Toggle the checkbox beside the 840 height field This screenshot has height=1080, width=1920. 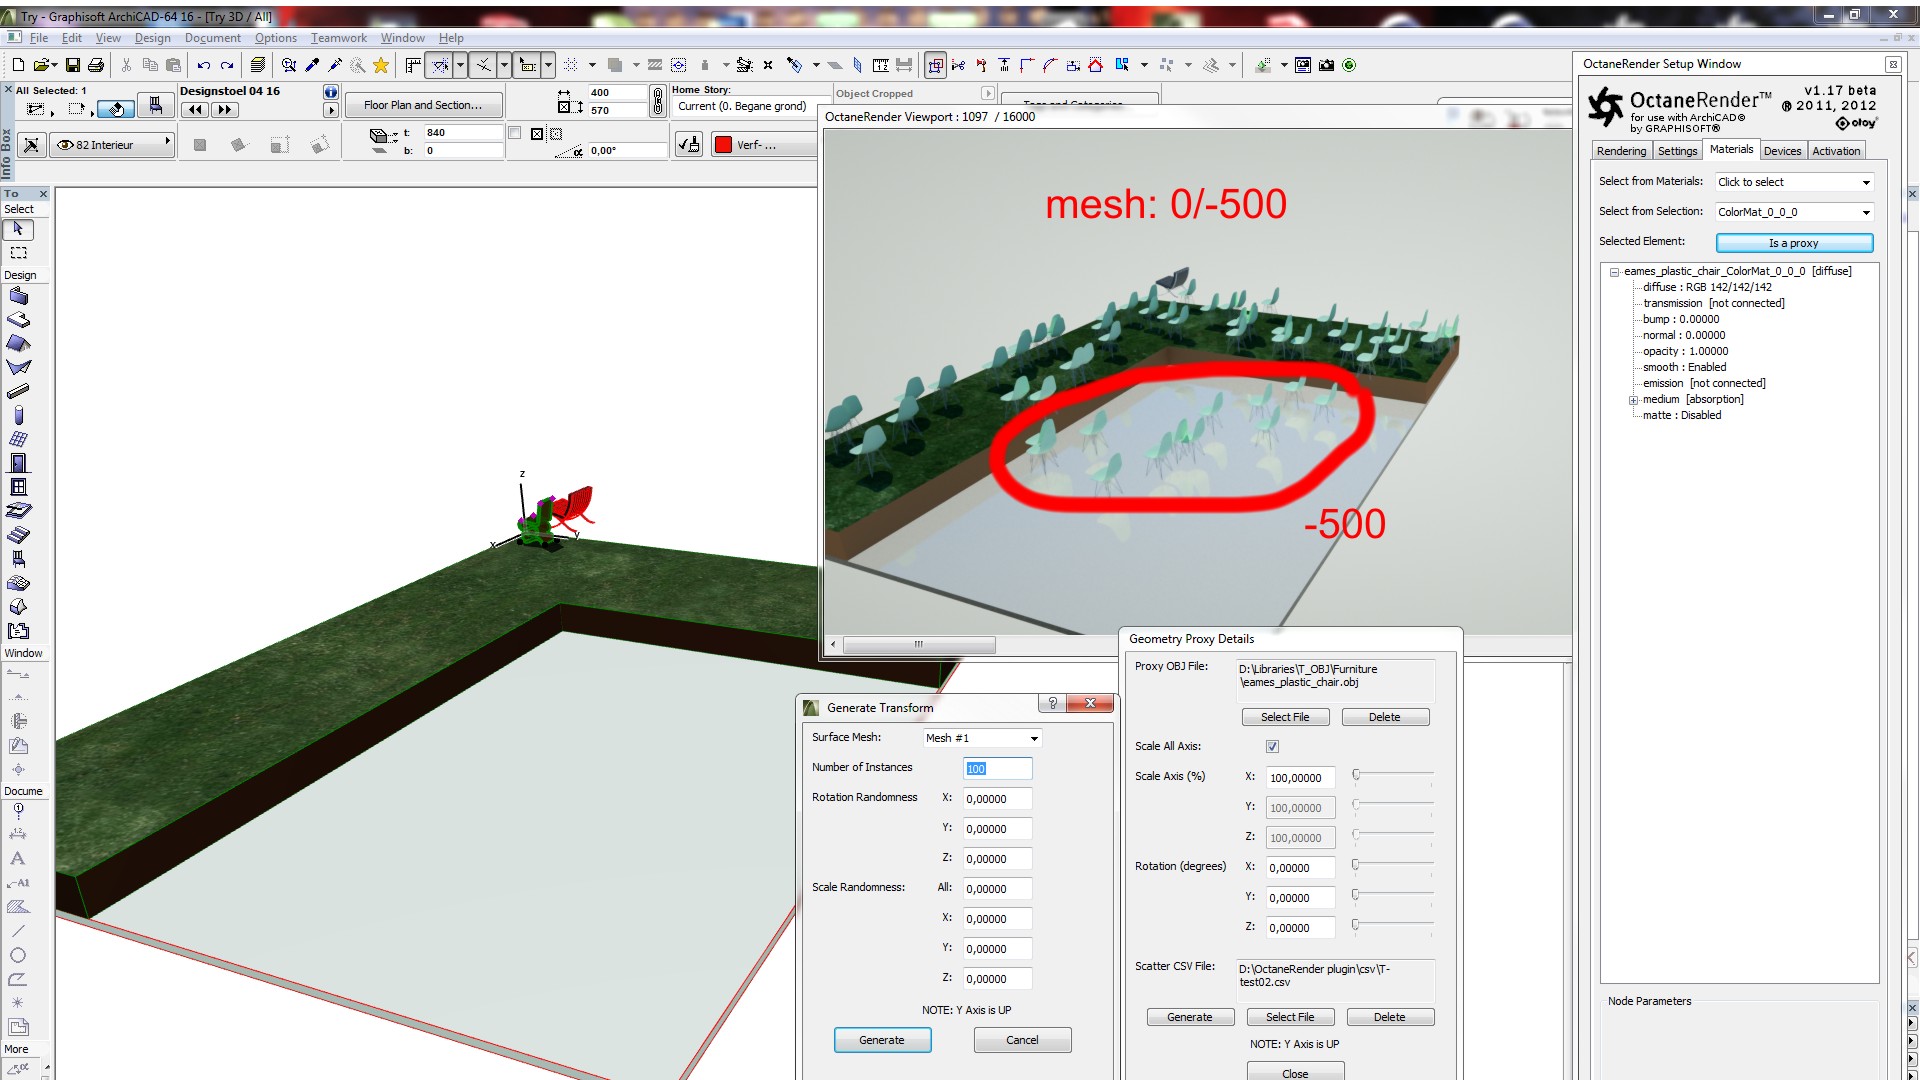tap(515, 133)
